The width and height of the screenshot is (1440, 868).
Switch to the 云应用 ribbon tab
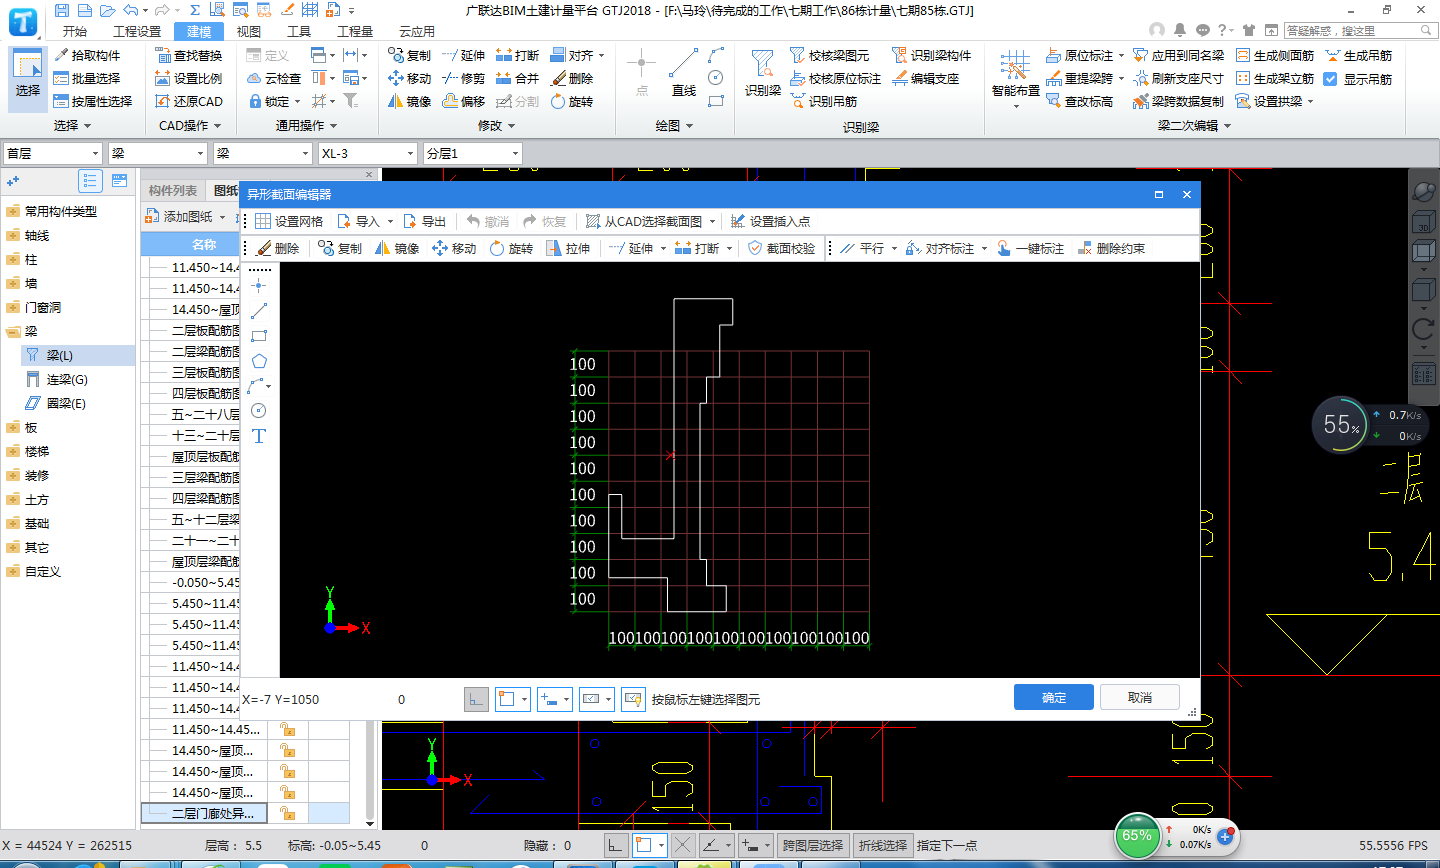(x=417, y=31)
